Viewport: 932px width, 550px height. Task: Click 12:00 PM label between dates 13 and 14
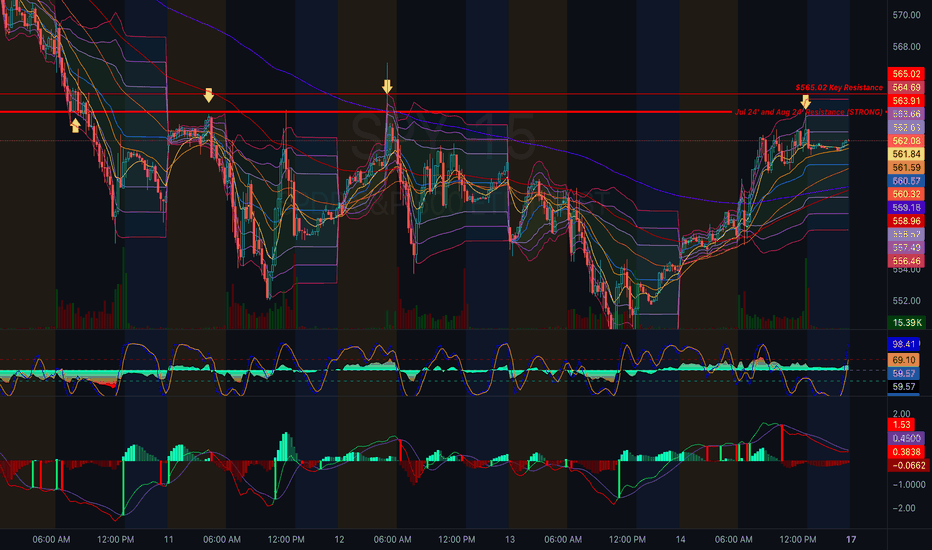(627, 539)
